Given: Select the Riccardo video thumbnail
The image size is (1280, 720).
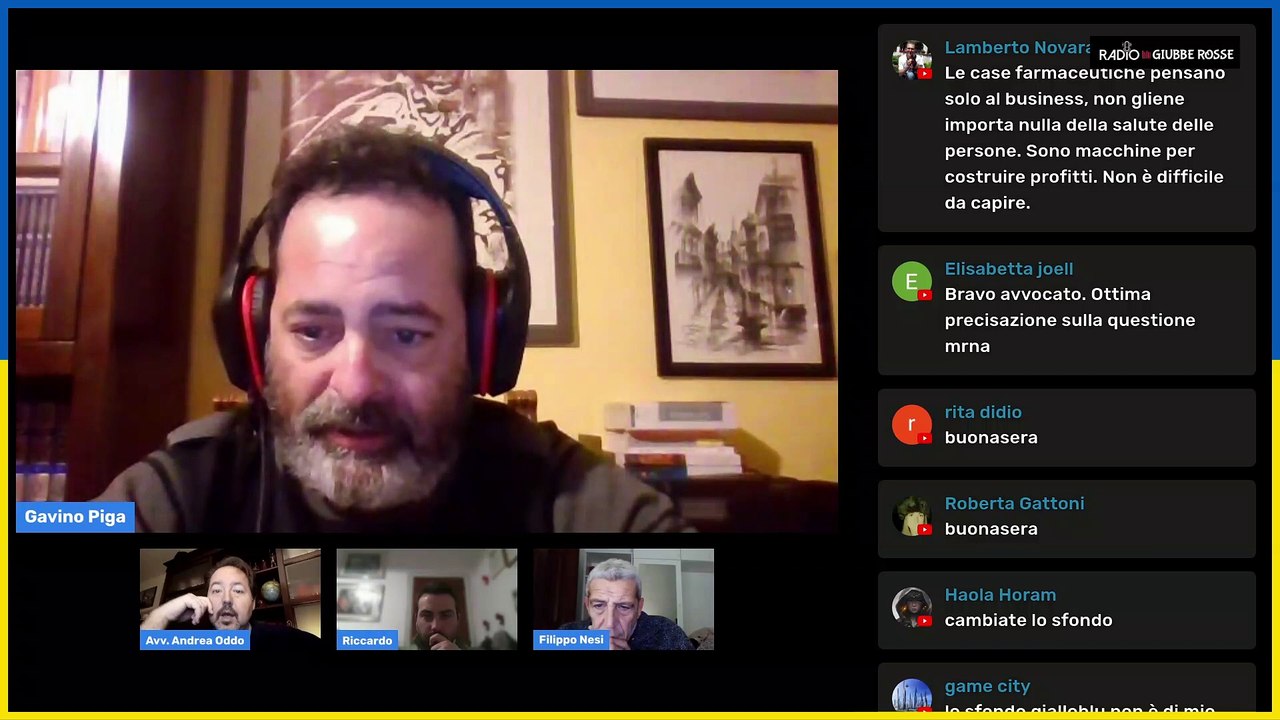Looking at the screenshot, I should click(x=427, y=599).
